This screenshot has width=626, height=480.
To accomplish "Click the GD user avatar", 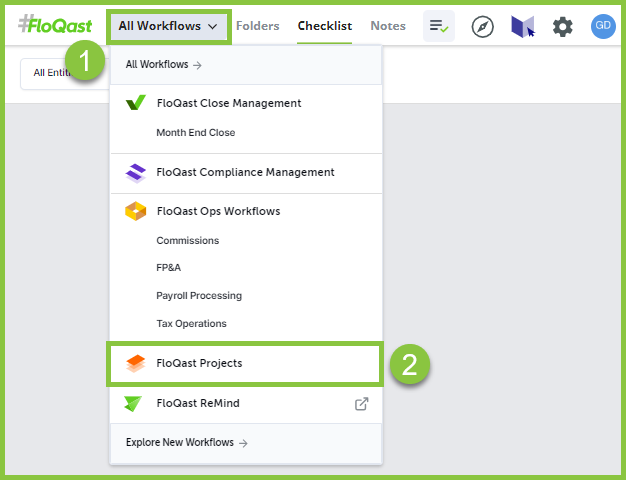I will (603, 26).
